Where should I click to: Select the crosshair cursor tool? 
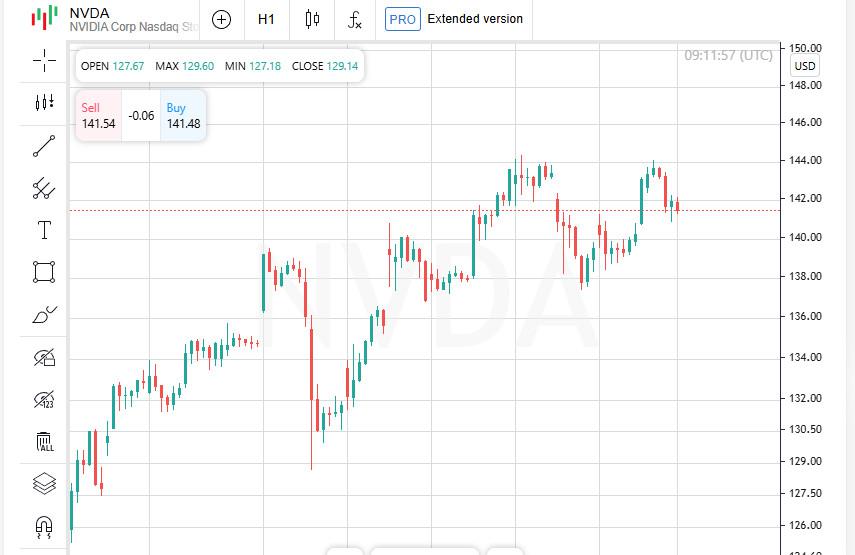[44, 60]
